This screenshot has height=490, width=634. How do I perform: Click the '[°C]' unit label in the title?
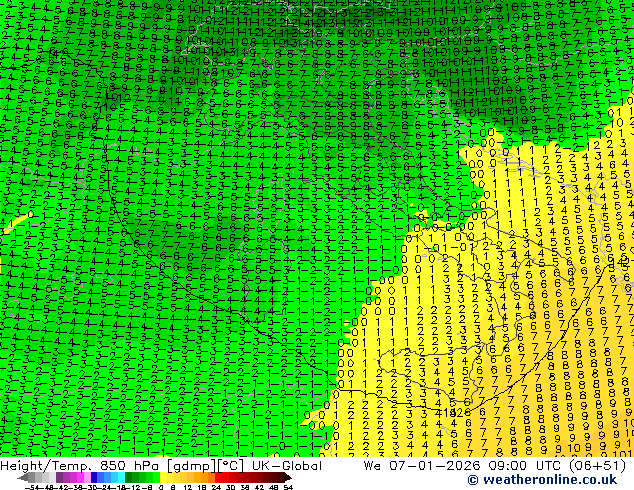coord(231,466)
